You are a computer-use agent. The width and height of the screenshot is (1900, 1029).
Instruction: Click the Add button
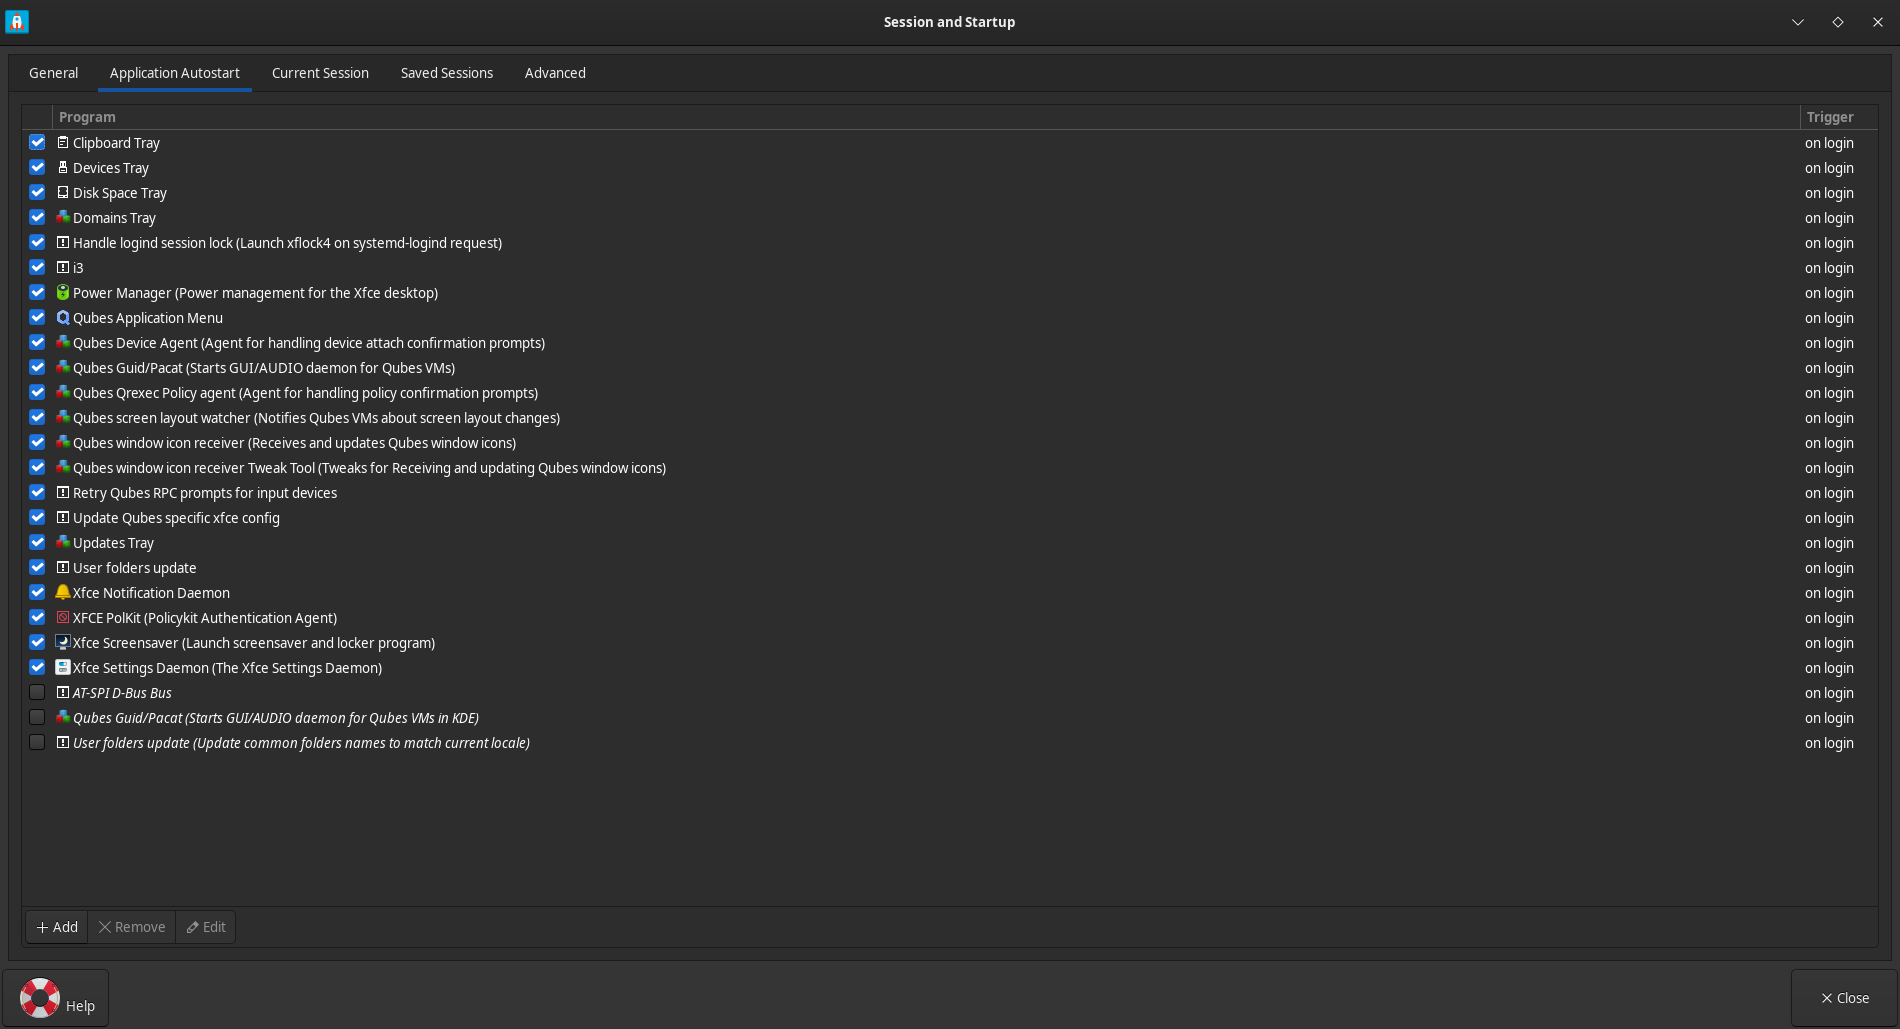click(x=56, y=926)
